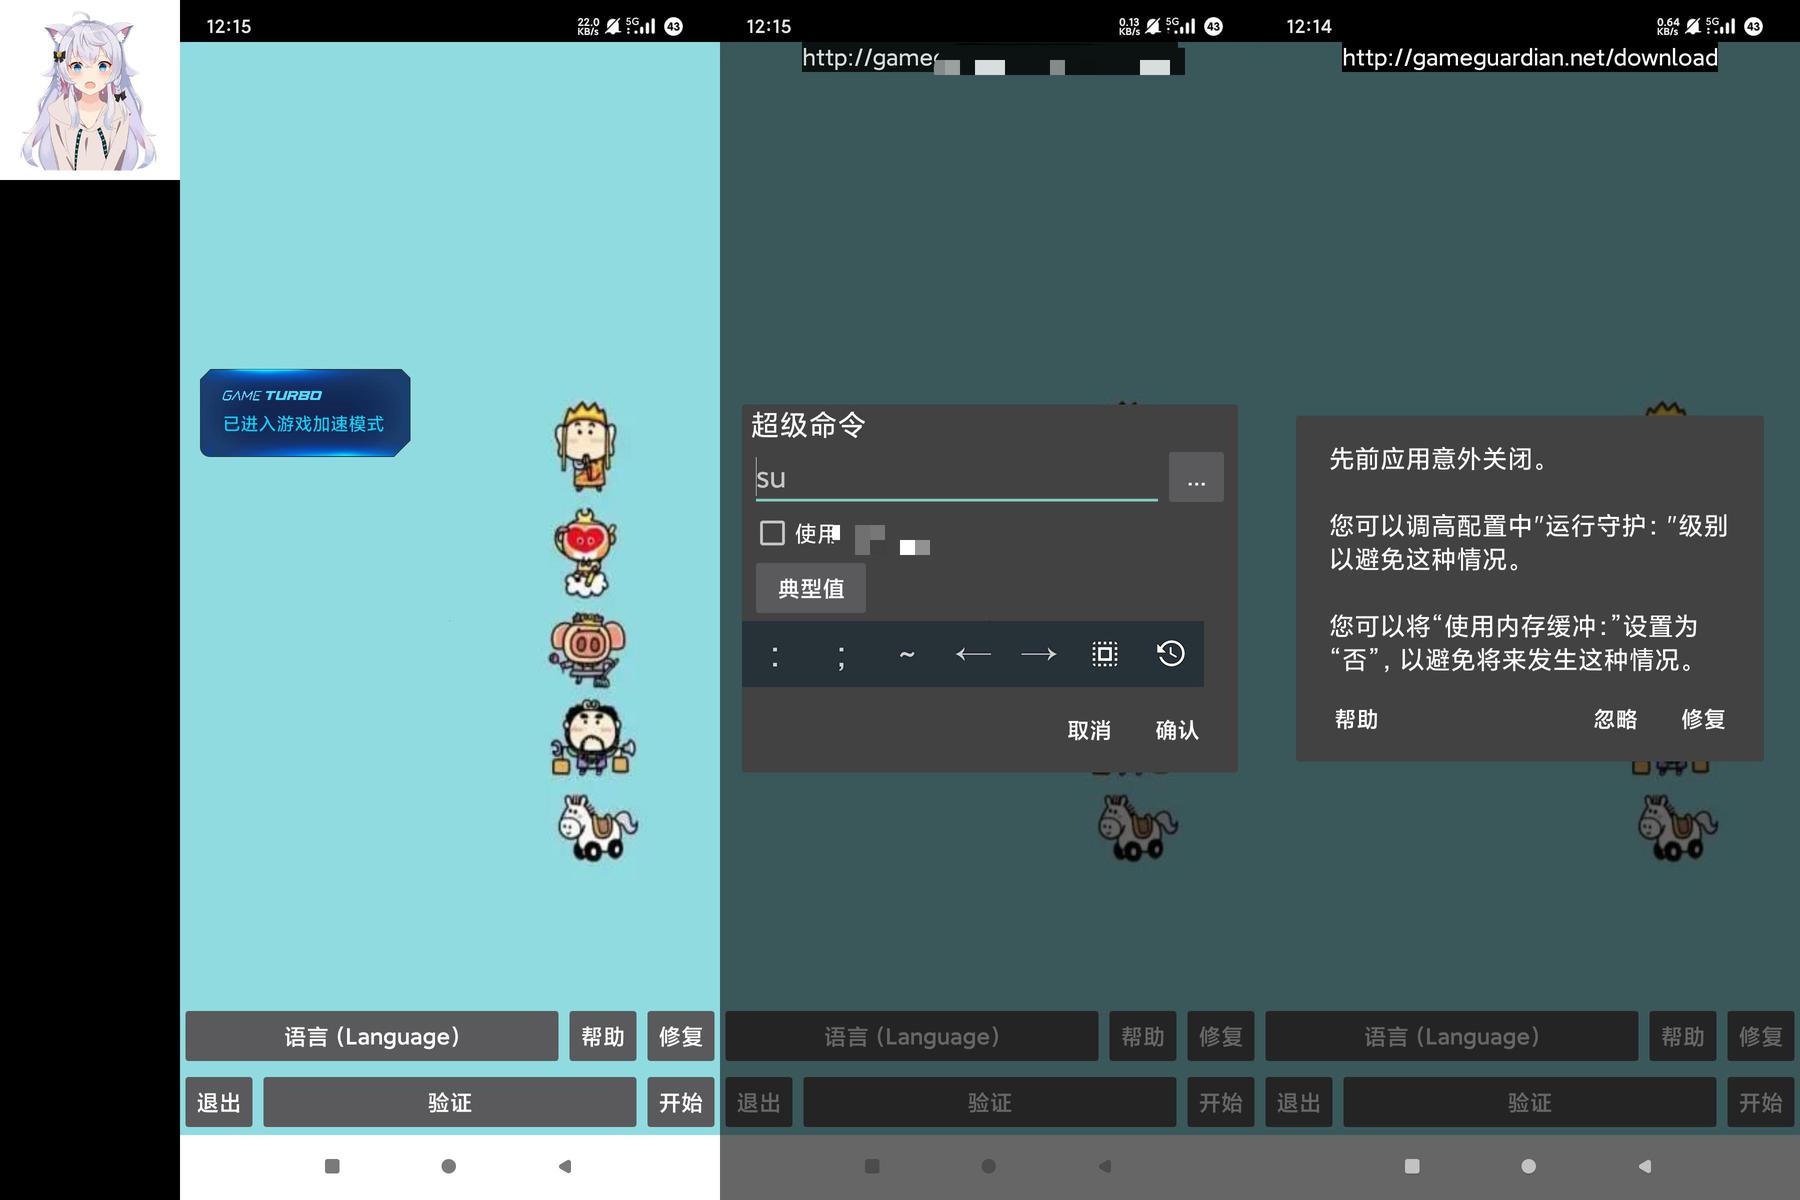Image resolution: width=1800 pixels, height=1200 pixels.
Task: Tap muted bell icon in right status bar
Action: [x=1693, y=26]
